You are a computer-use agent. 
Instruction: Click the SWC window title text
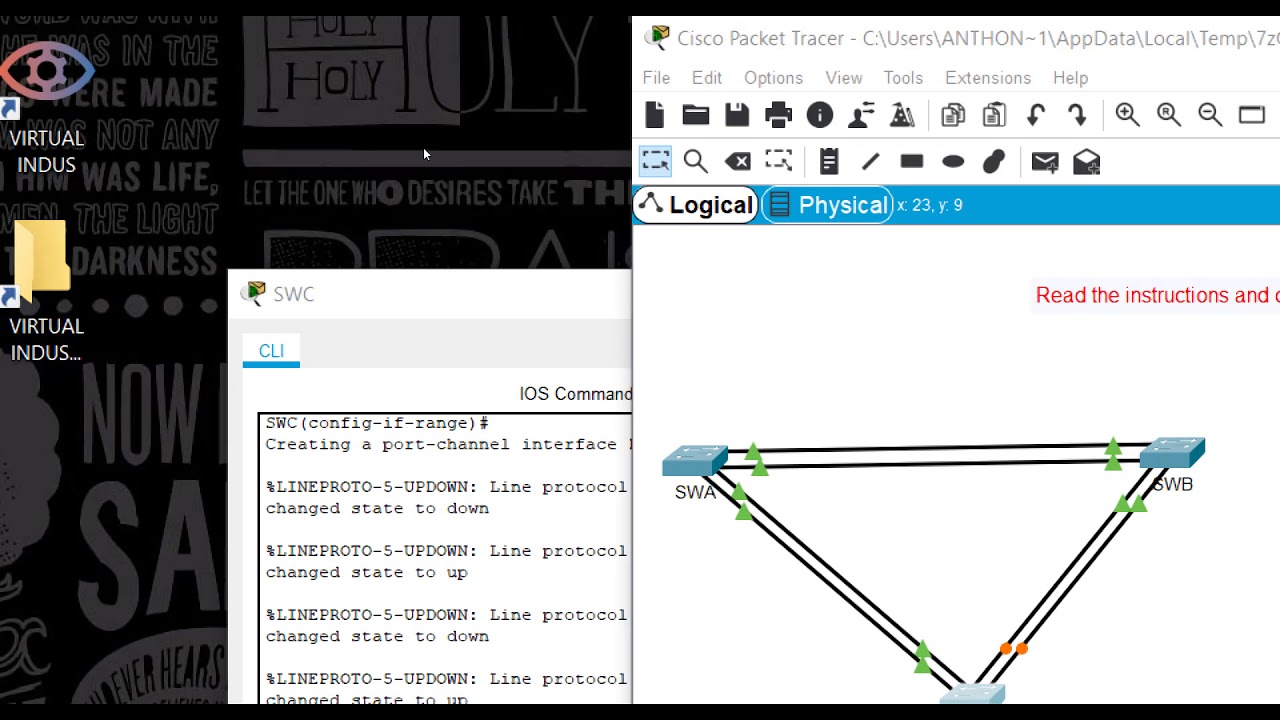[x=294, y=294]
